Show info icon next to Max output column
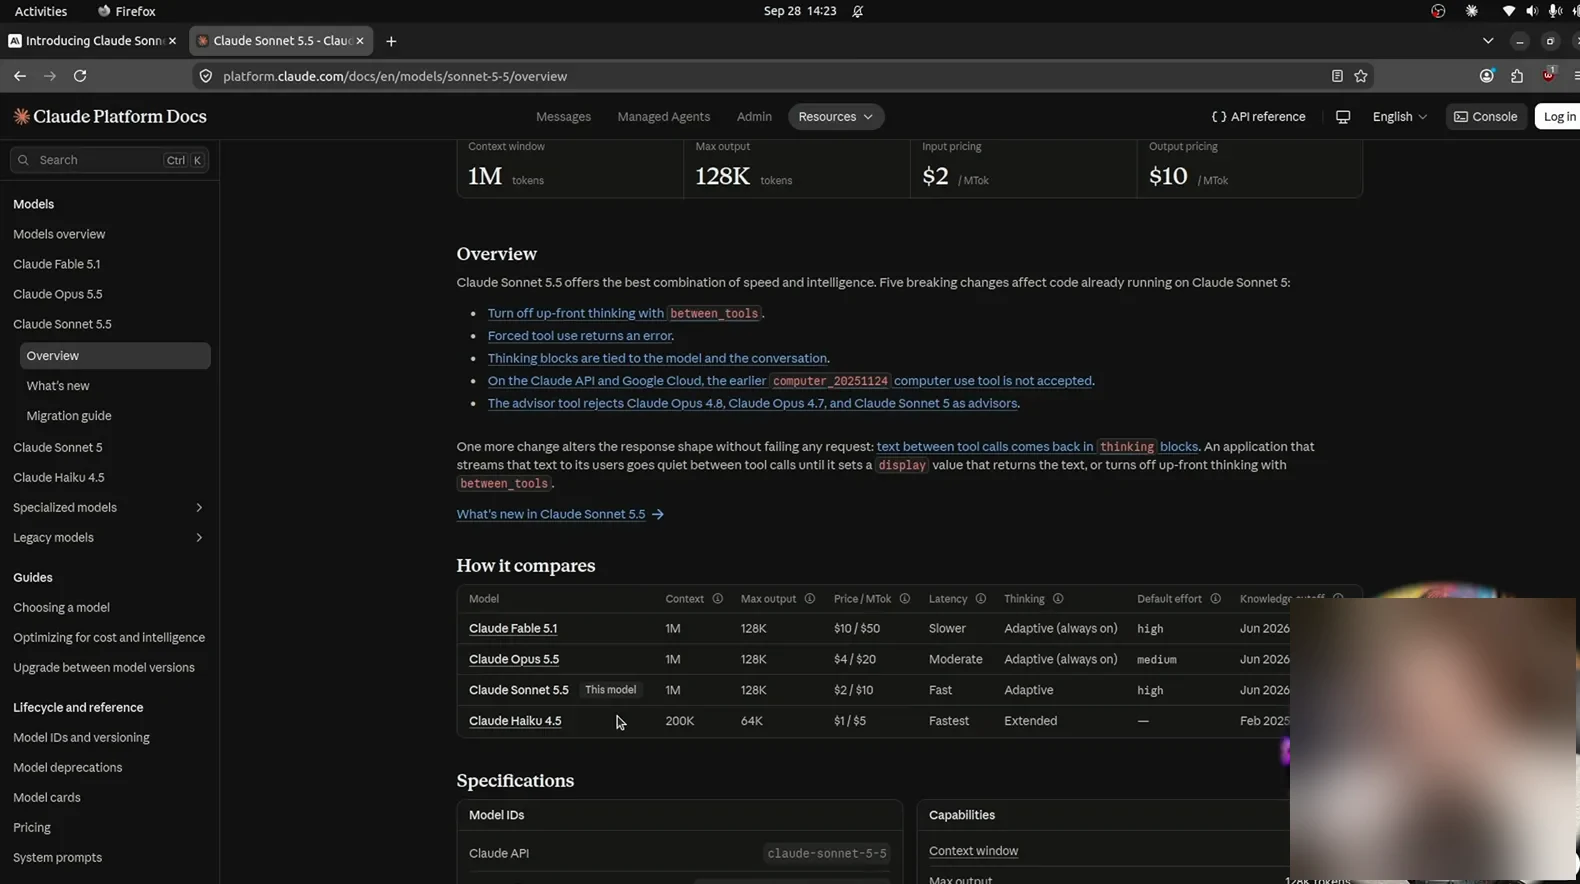 (x=809, y=599)
